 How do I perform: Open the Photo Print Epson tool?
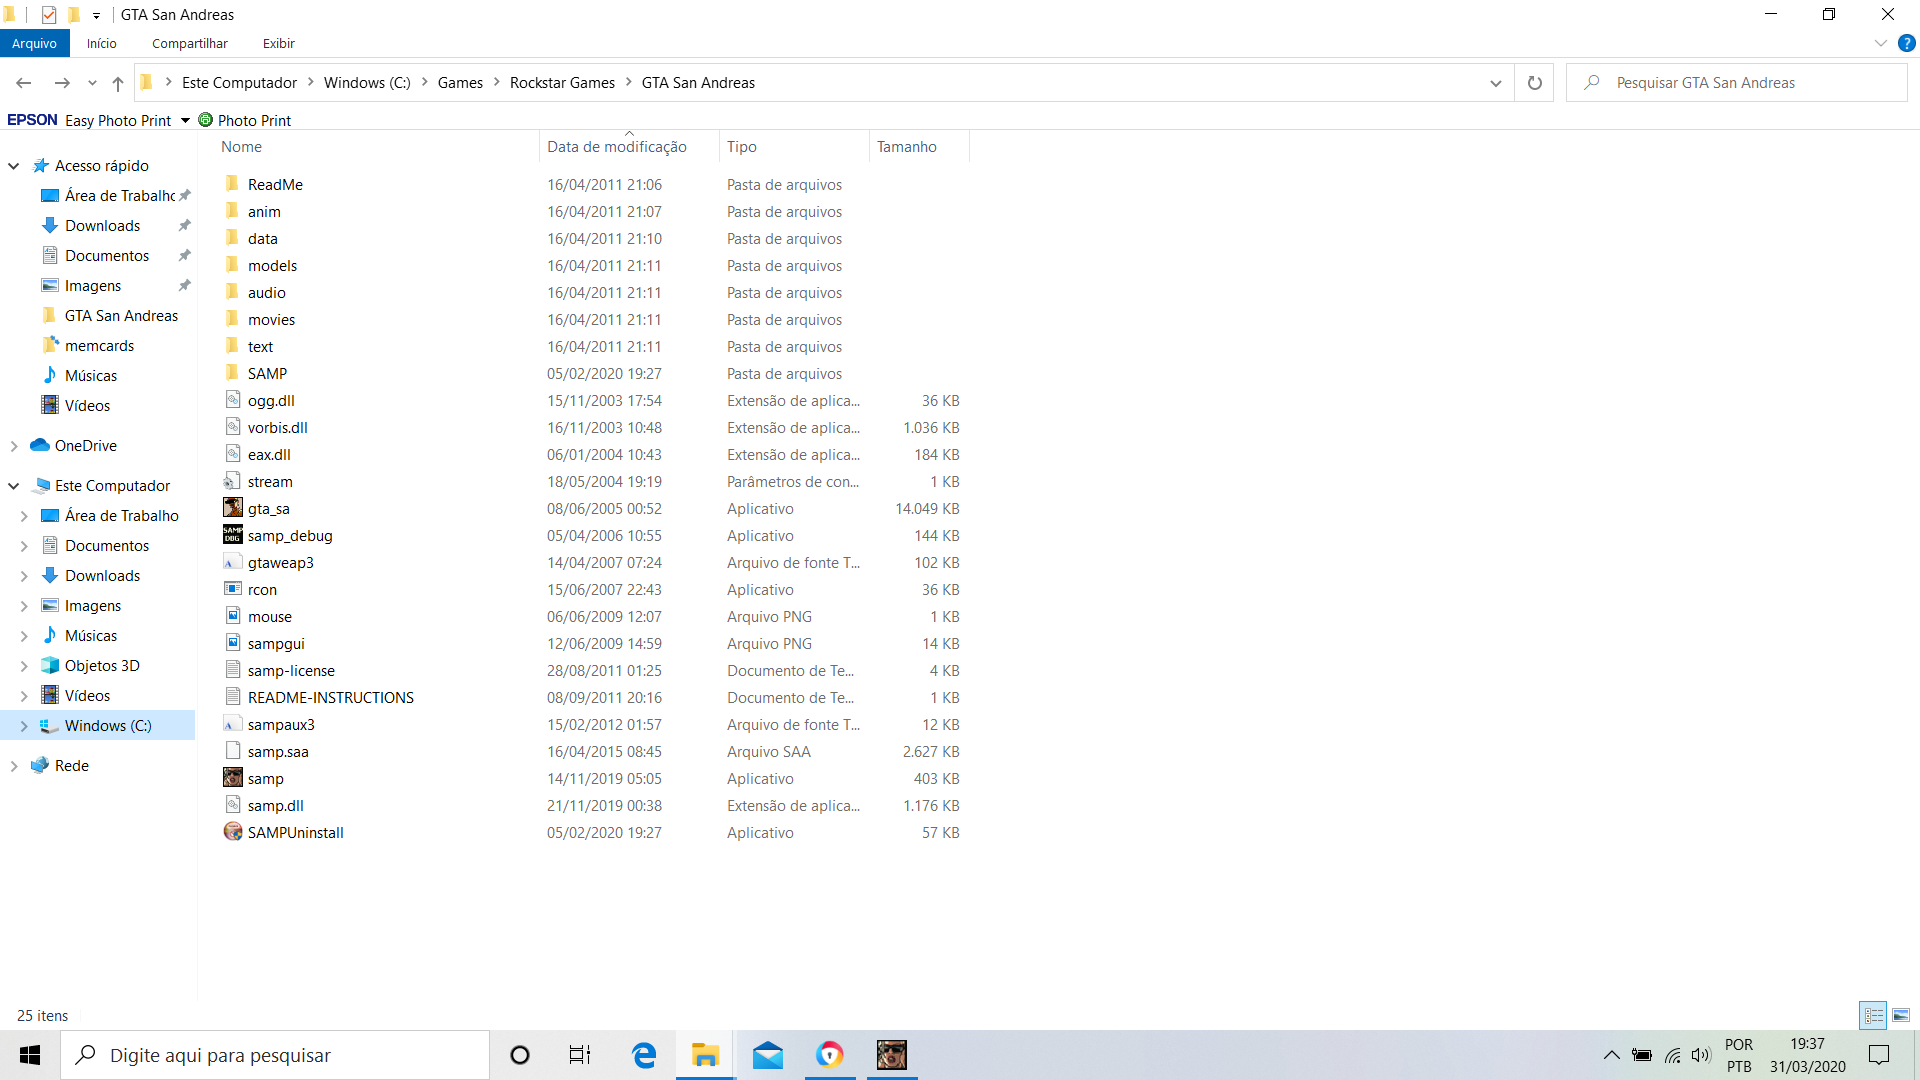click(245, 120)
